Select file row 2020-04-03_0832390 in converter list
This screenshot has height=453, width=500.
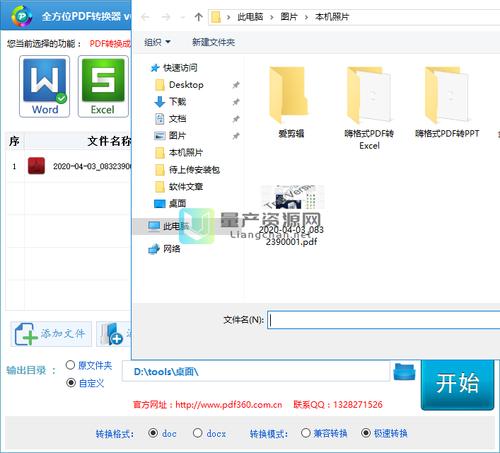(68, 166)
